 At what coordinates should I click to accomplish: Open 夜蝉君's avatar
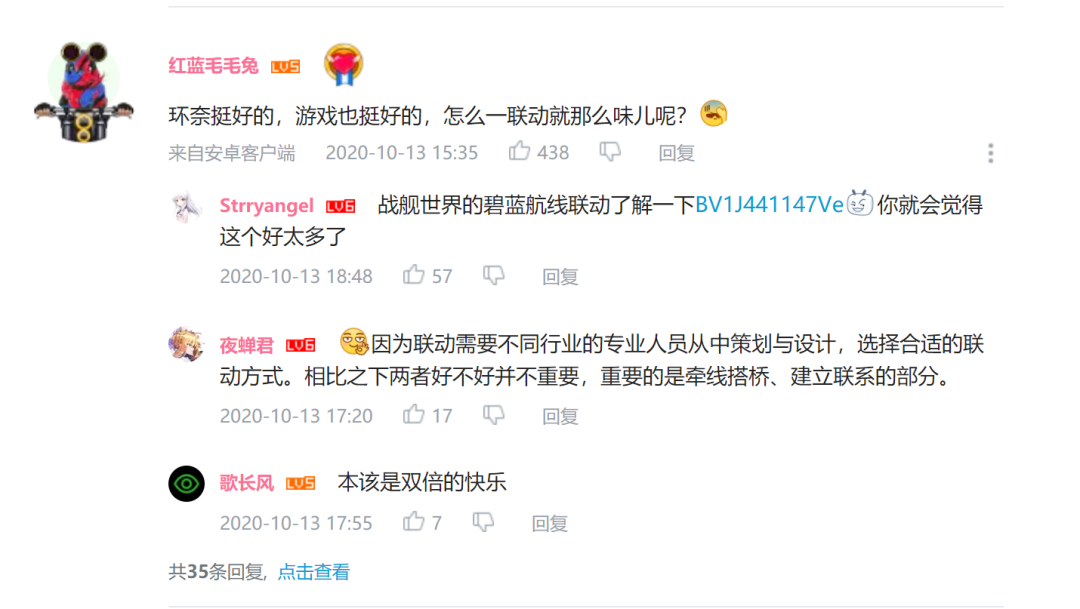[186, 344]
